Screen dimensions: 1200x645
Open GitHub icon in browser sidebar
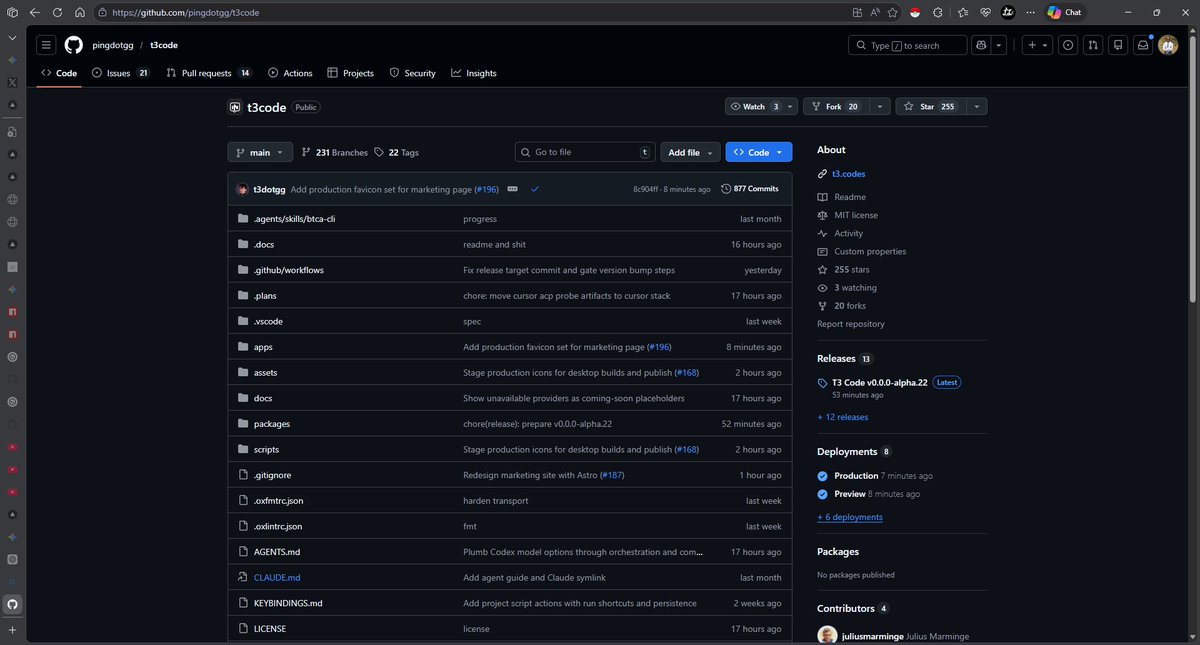point(12,604)
